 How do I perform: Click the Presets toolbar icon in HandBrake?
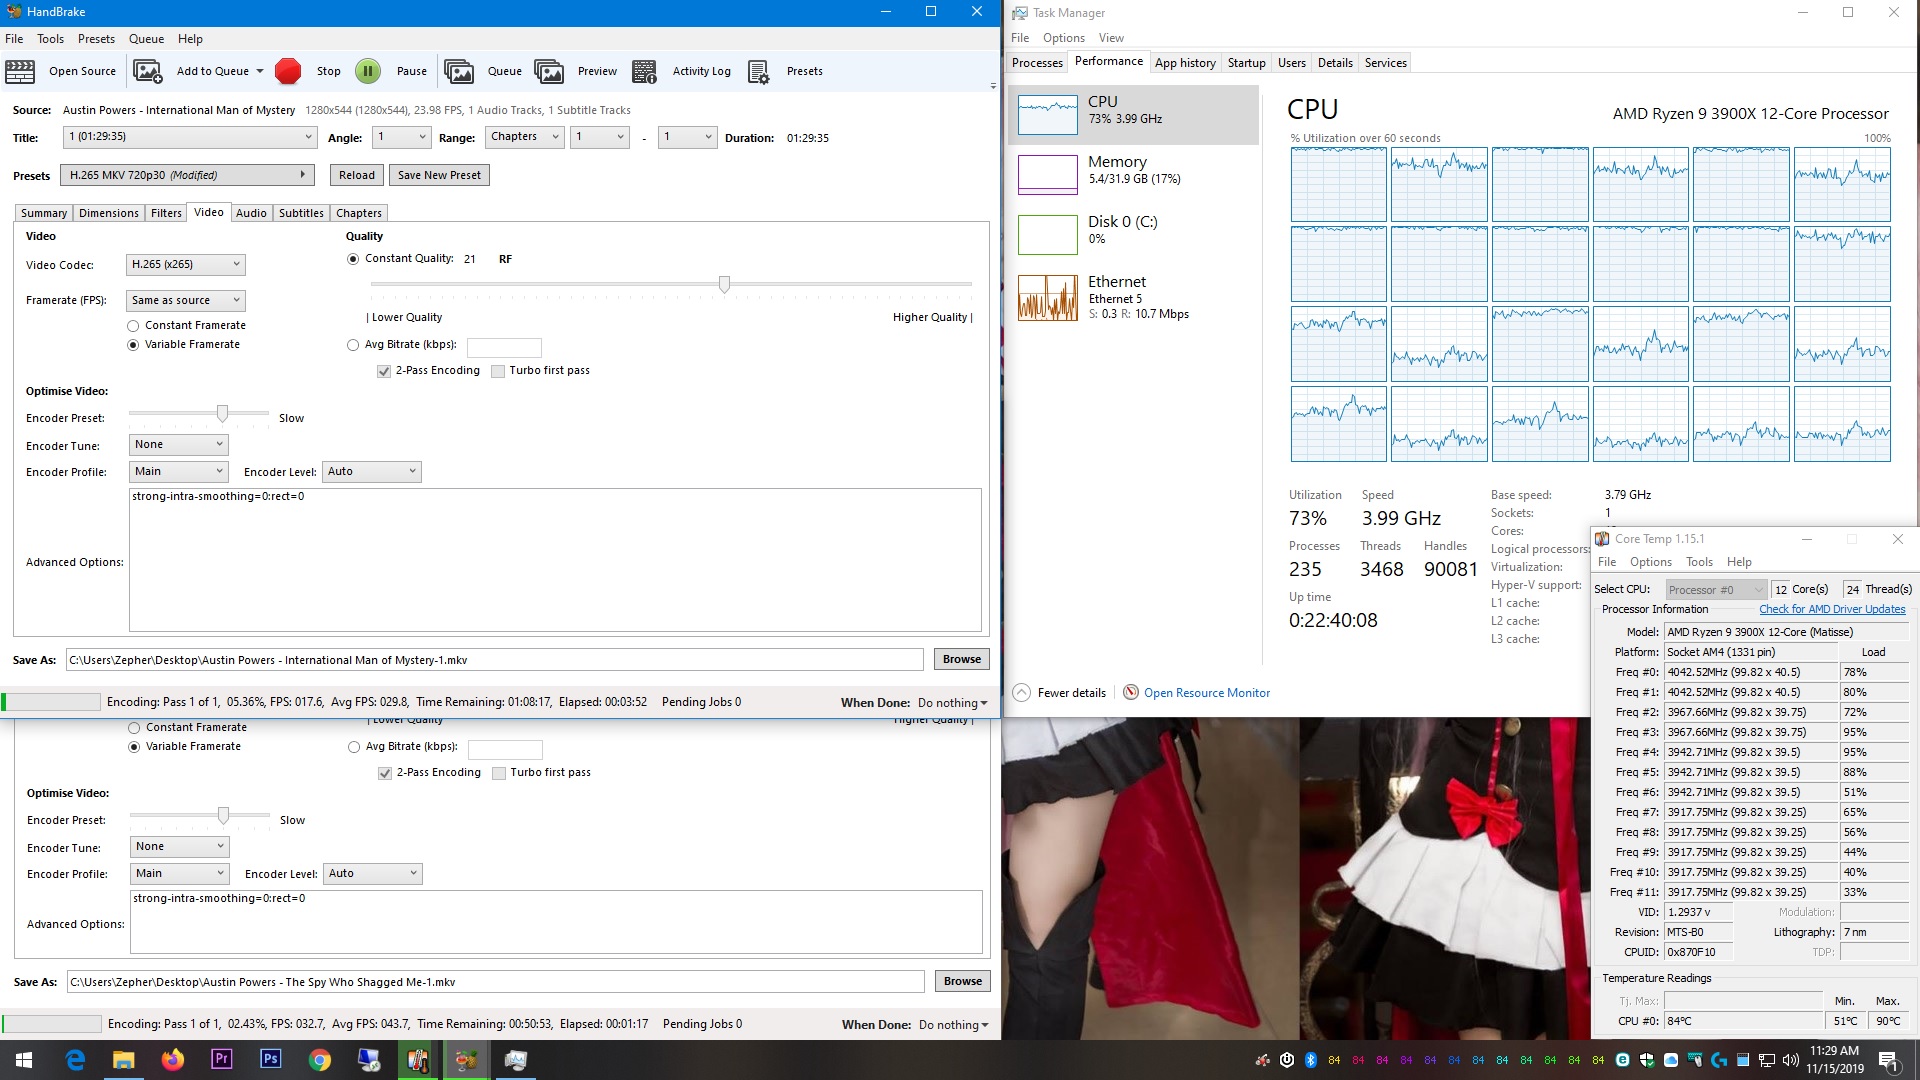758,71
